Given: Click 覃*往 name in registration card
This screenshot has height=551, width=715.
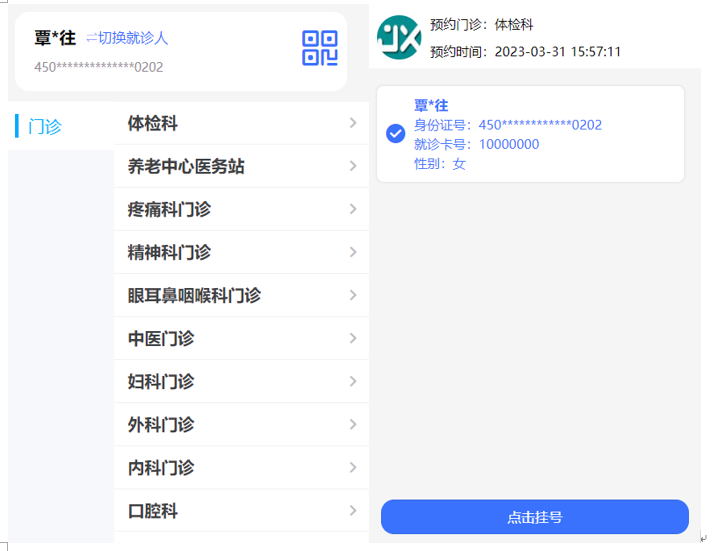Looking at the screenshot, I should pos(431,105).
